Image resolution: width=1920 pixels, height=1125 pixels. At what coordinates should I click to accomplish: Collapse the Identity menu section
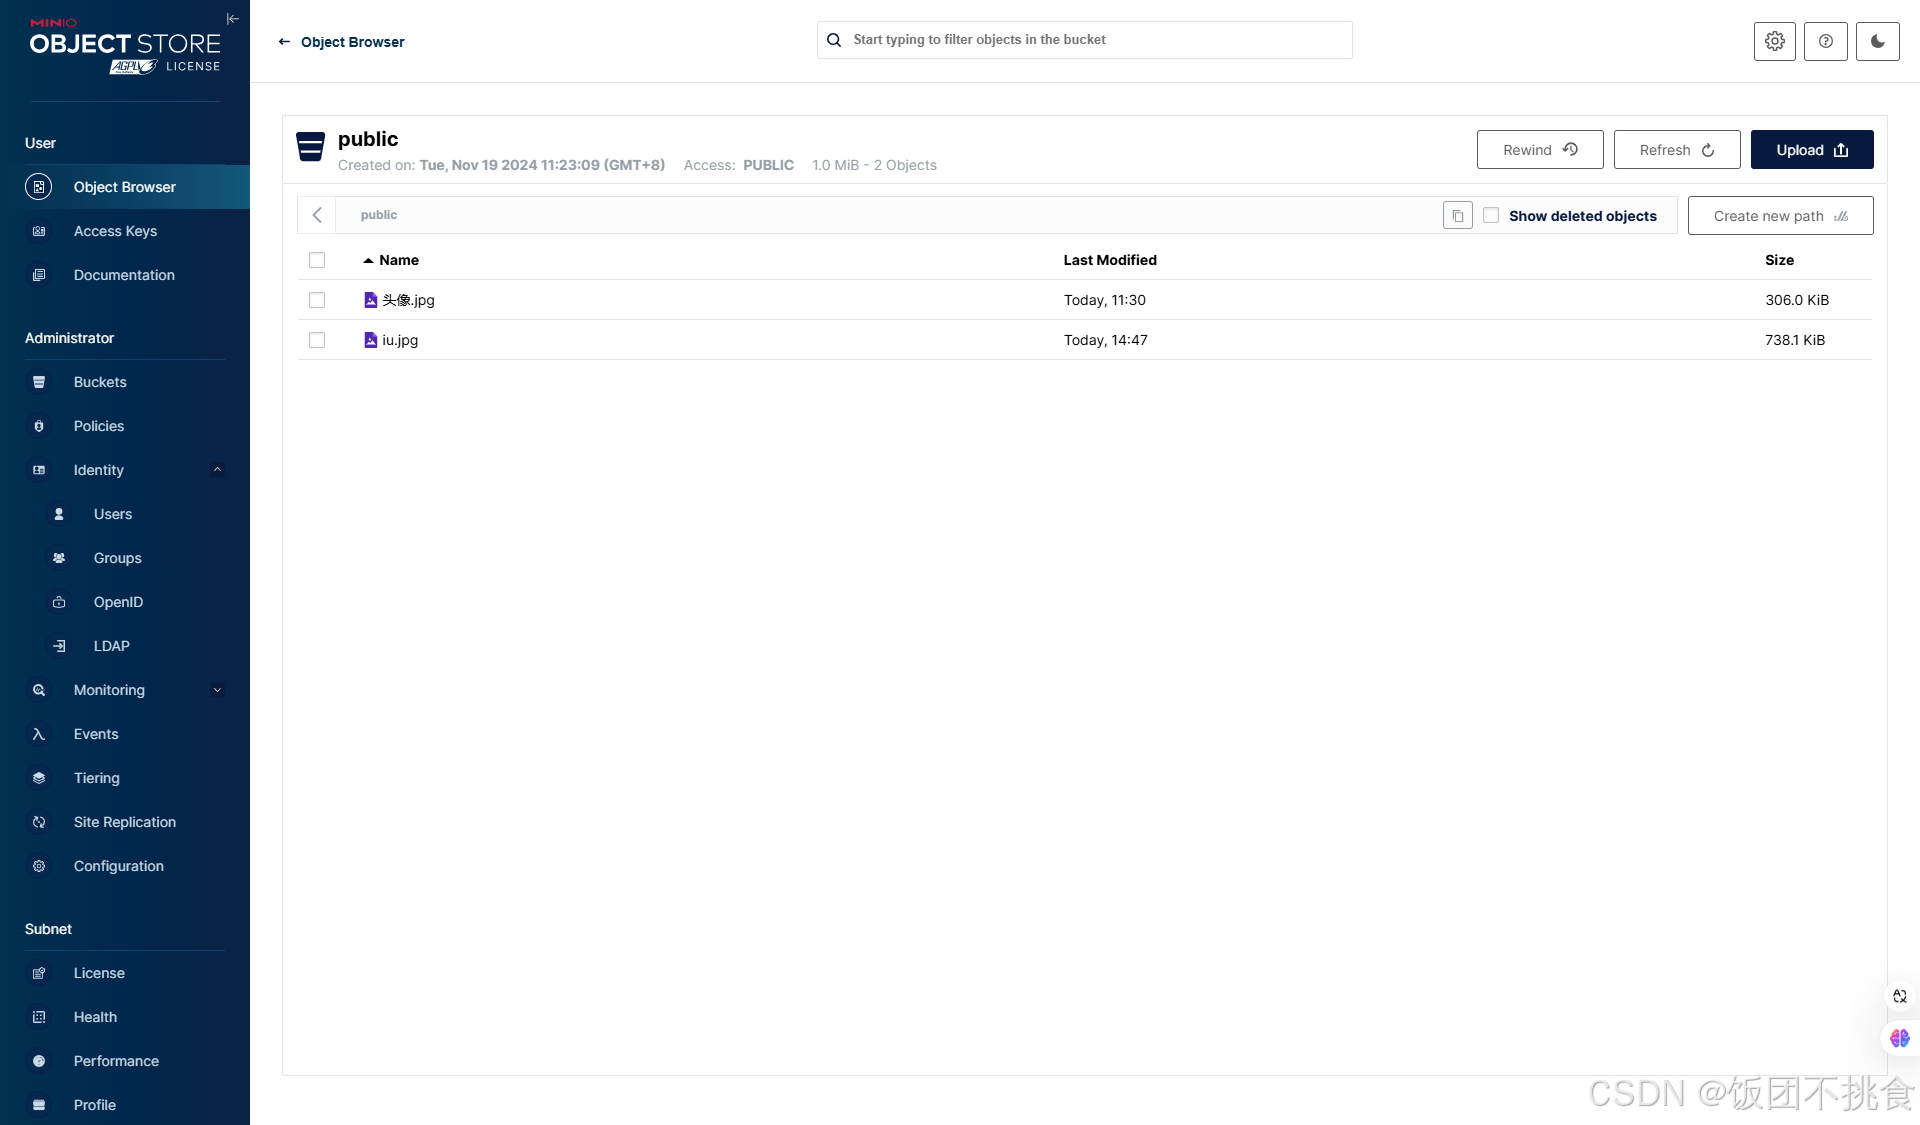tap(217, 470)
